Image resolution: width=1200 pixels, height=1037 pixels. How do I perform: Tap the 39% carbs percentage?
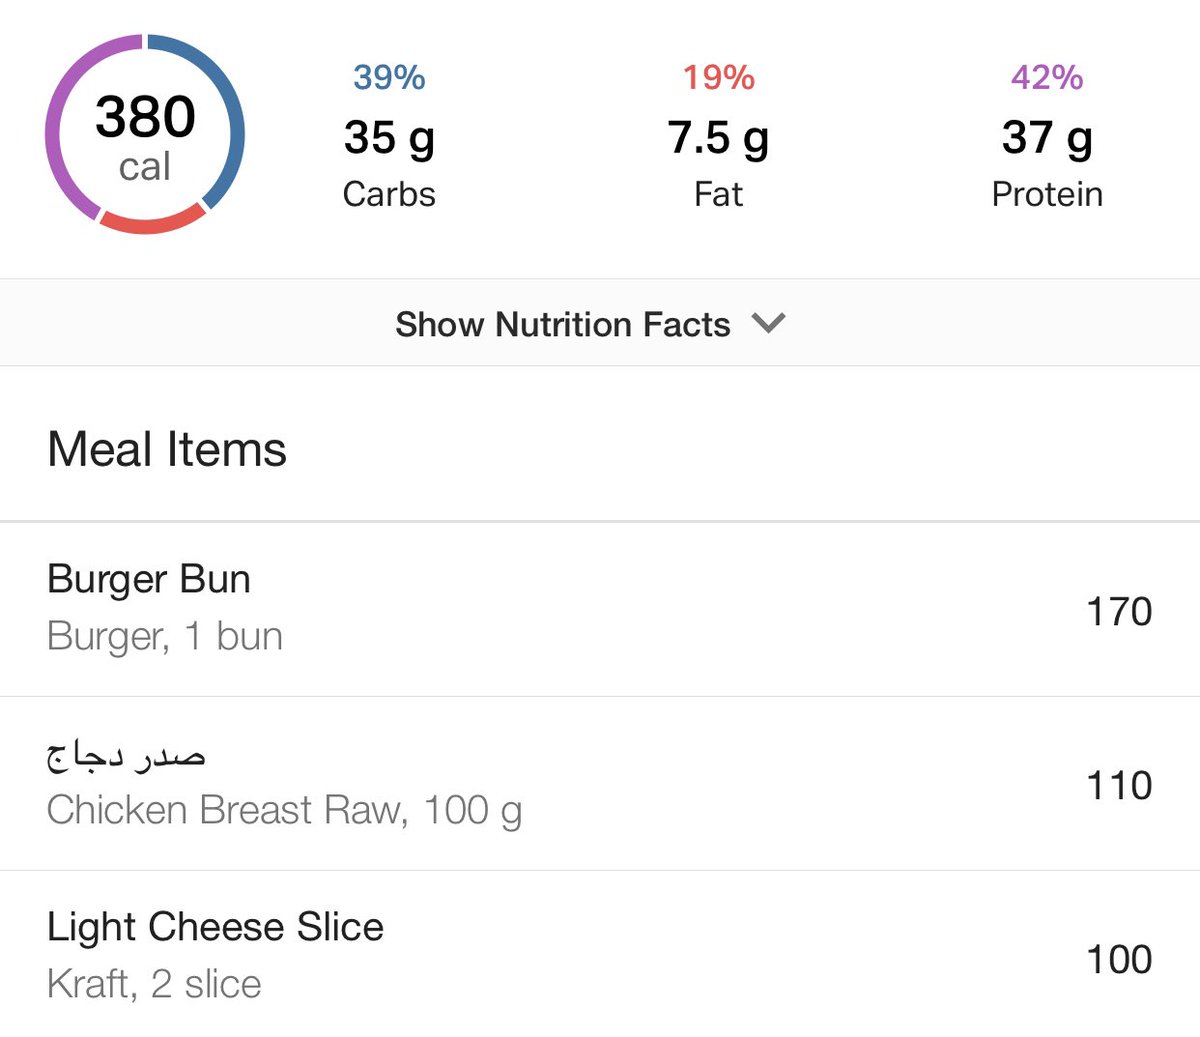coord(389,77)
